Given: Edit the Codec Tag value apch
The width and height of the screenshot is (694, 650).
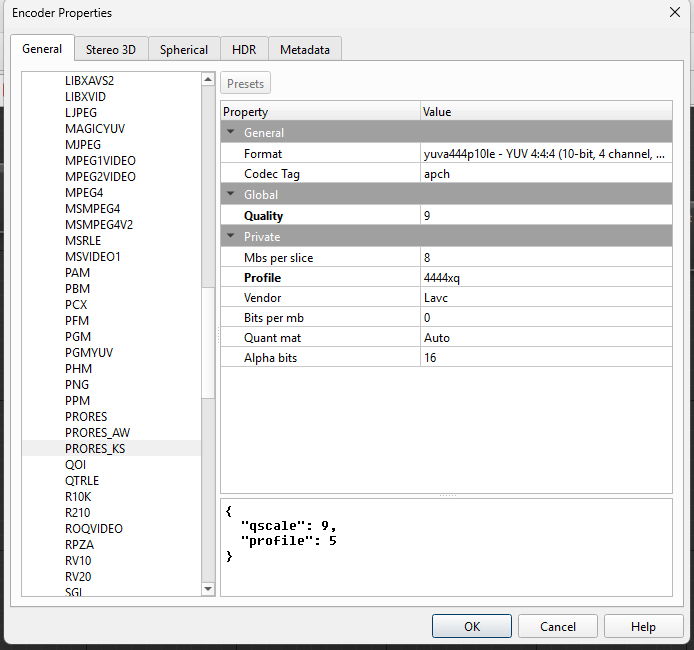Looking at the screenshot, I should point(546,173).
